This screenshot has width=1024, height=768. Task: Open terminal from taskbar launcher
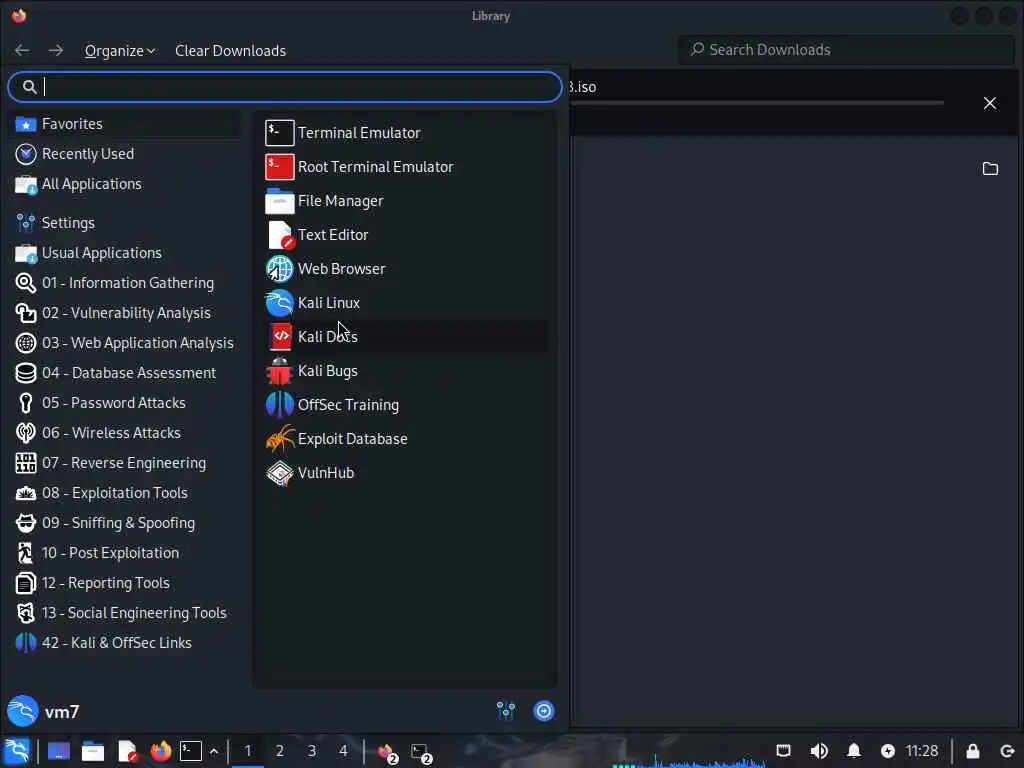coord(191,751)
